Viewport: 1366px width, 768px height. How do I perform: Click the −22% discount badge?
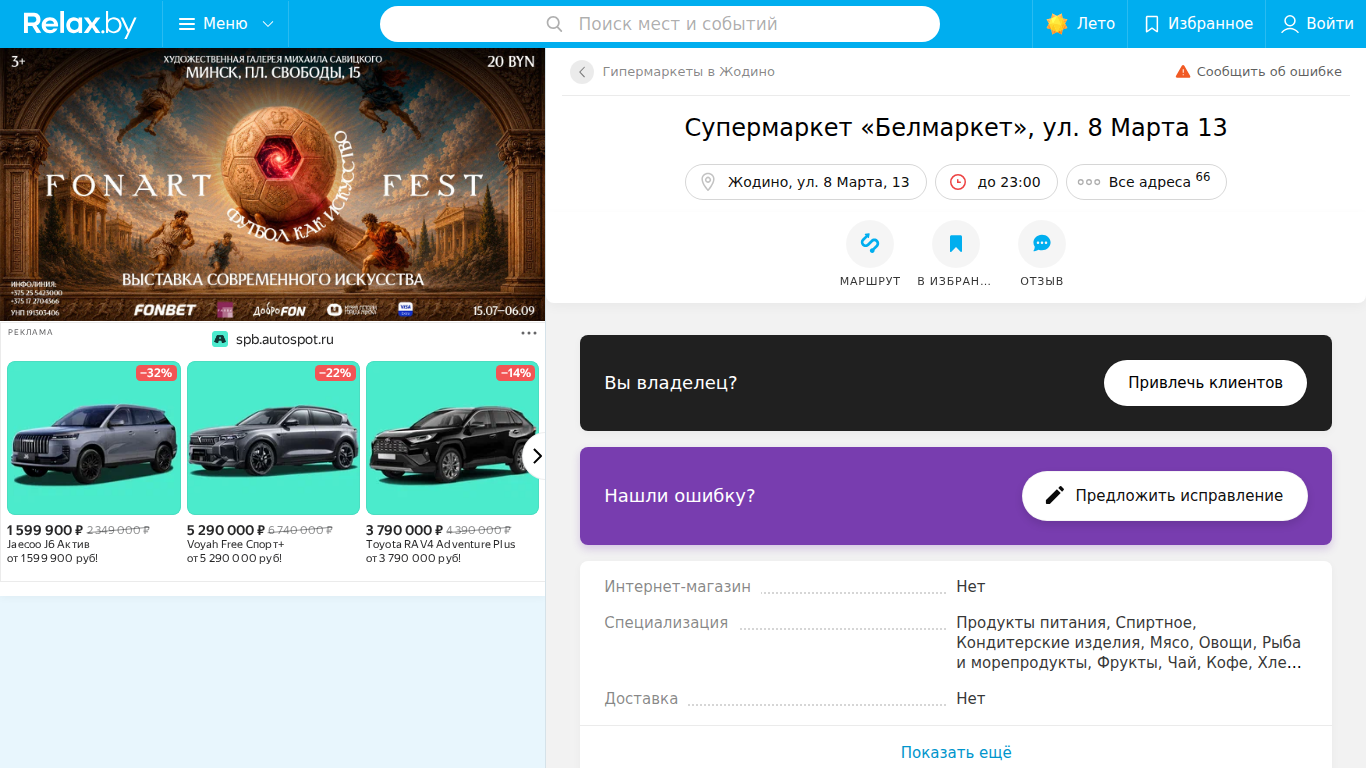335,373
